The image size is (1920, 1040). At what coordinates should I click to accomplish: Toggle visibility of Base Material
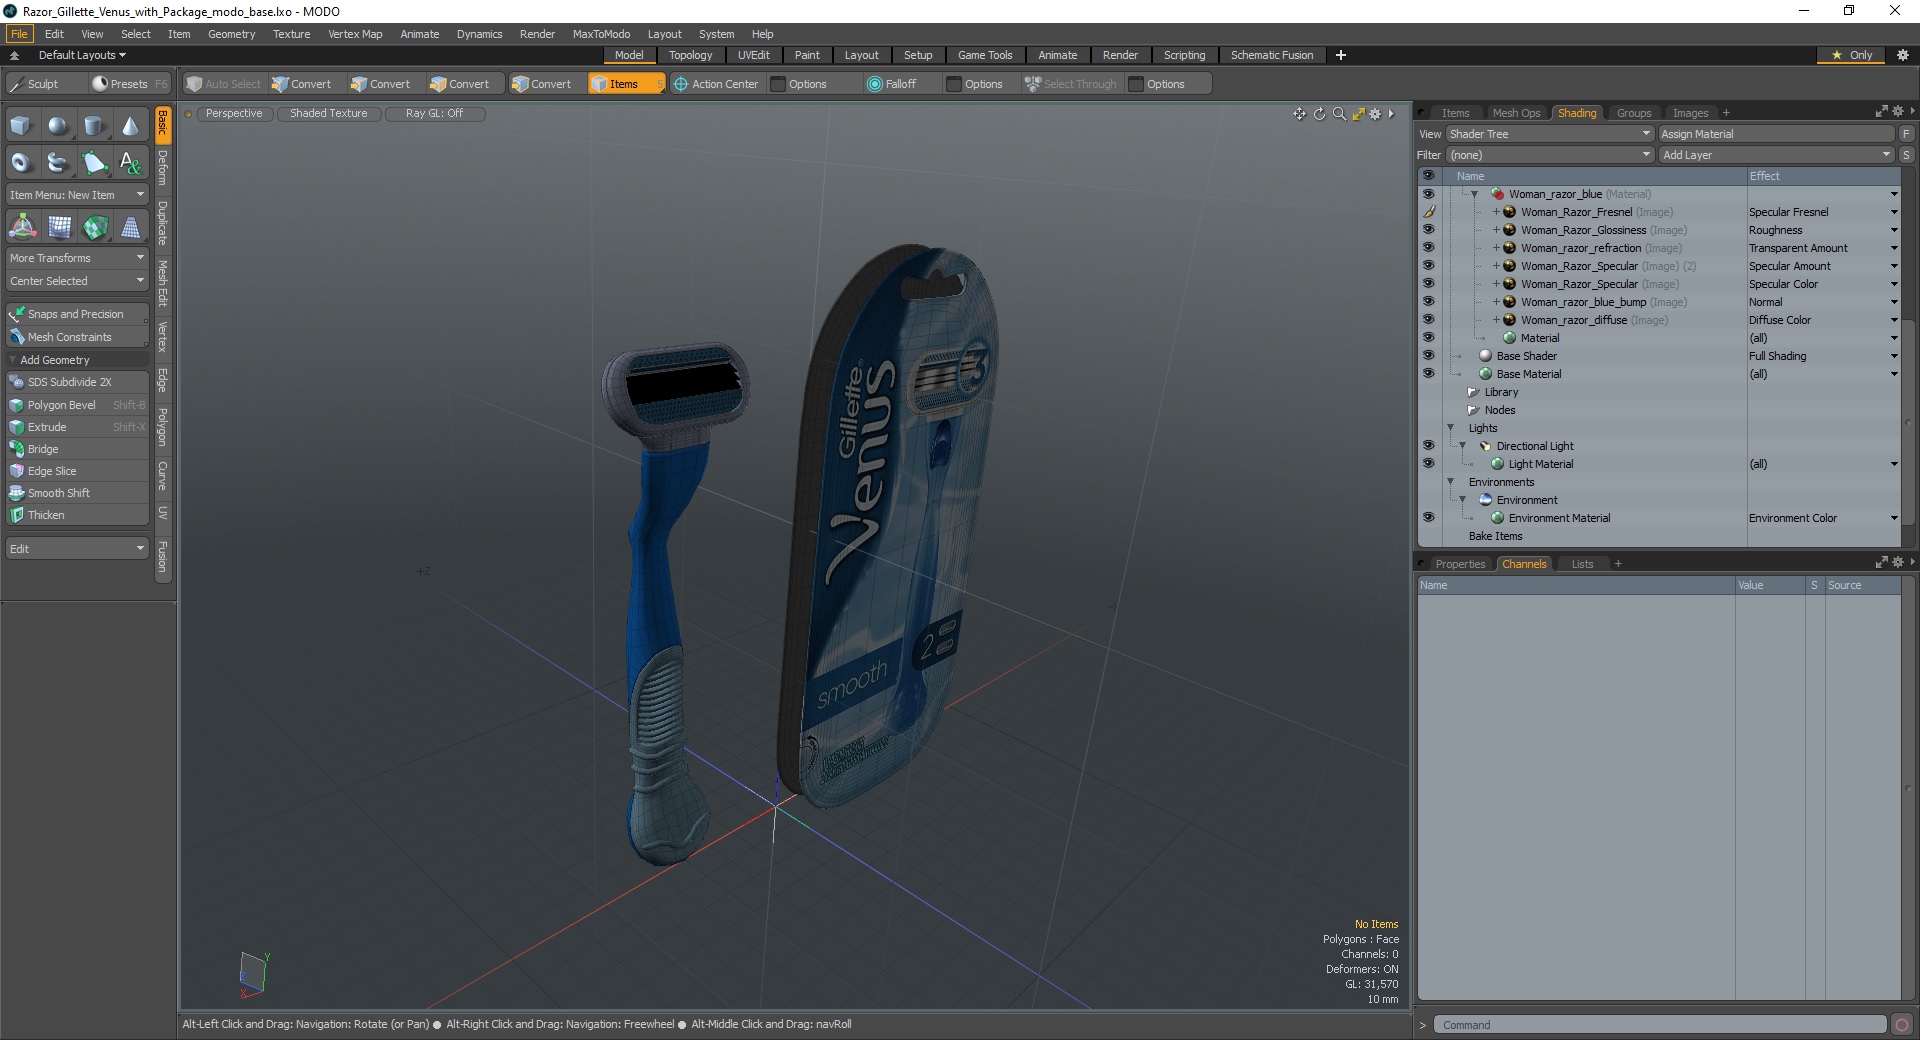coord(1428,374)
